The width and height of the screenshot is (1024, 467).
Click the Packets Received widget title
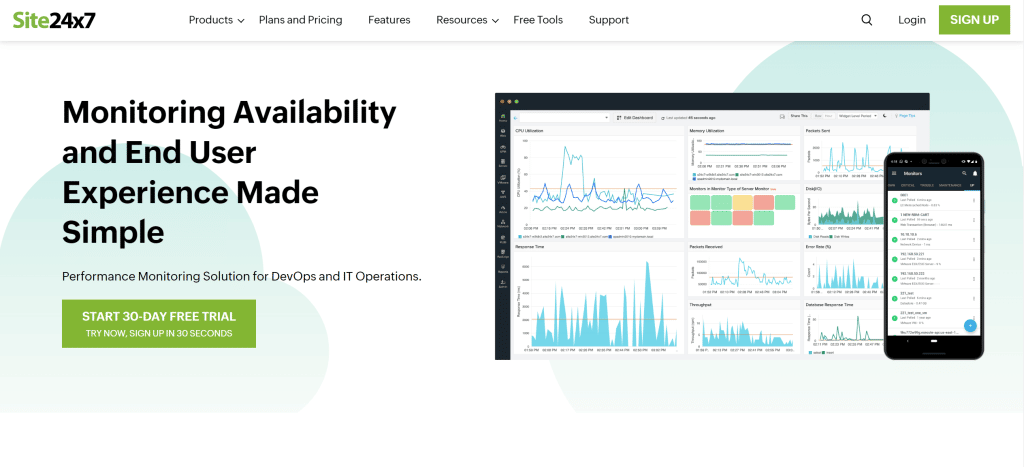point(706,247)
